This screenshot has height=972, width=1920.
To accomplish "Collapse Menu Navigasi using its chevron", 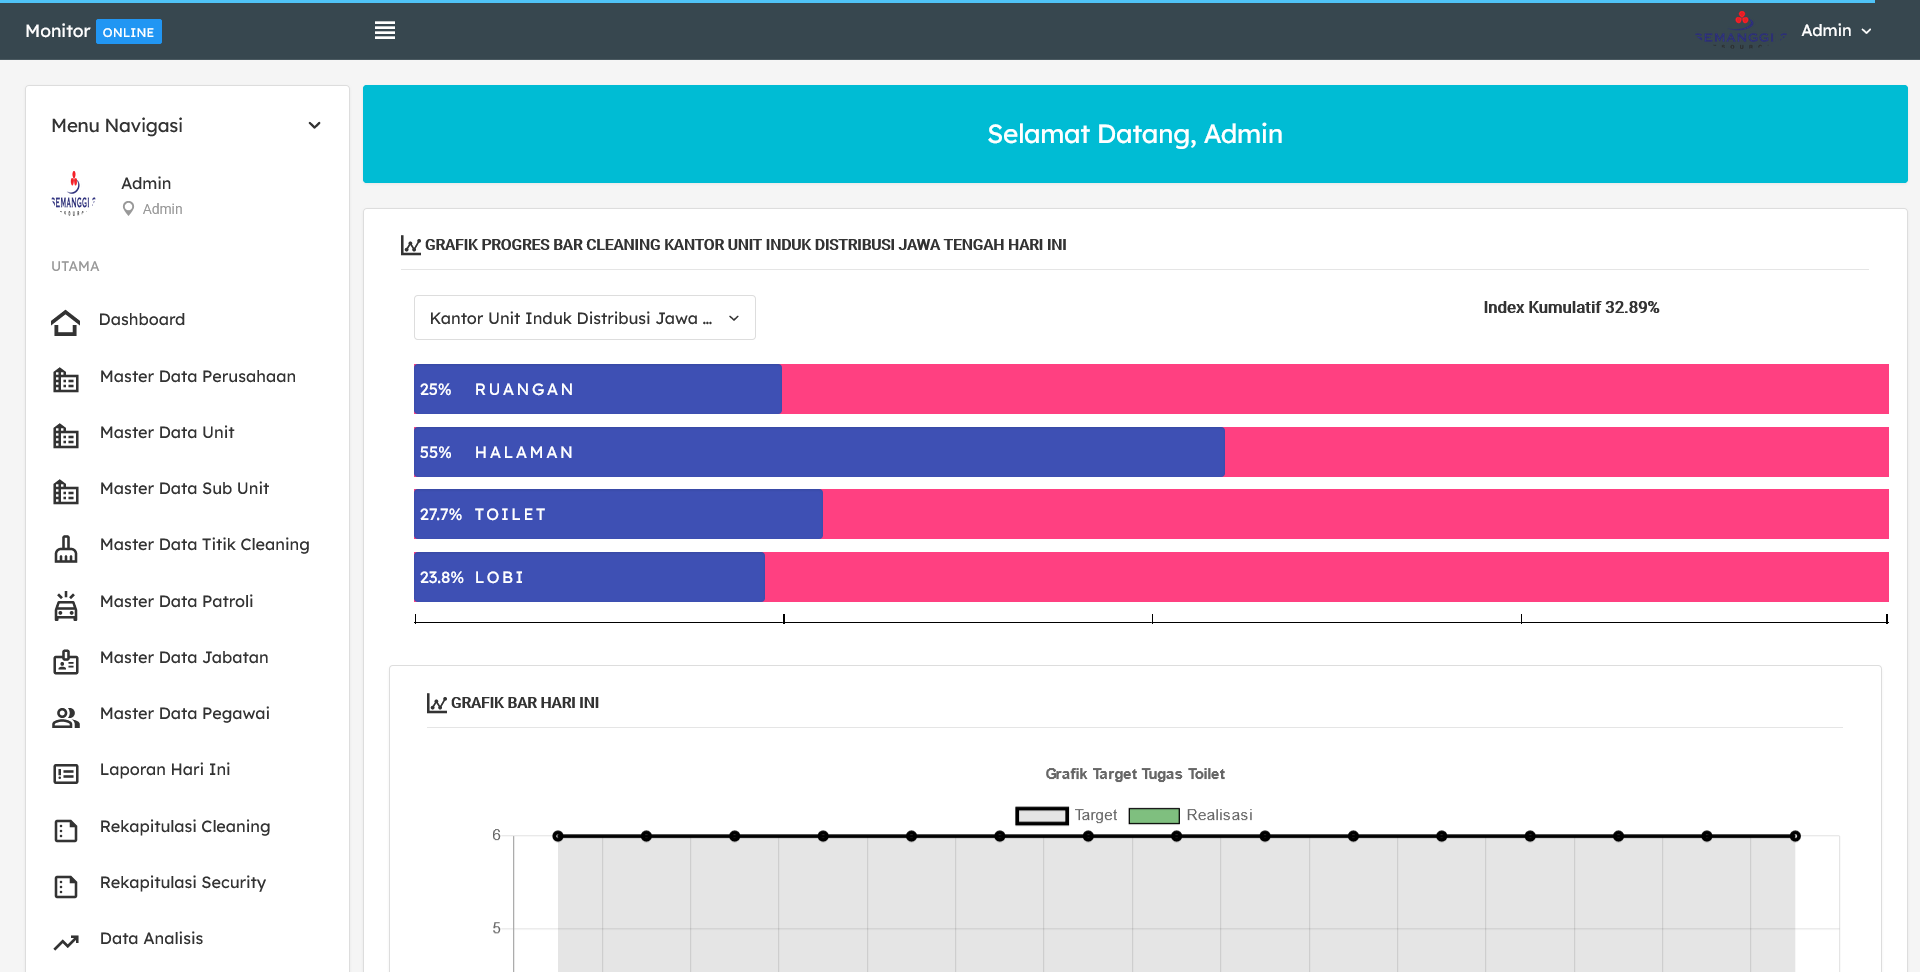I will coord(313,125).
